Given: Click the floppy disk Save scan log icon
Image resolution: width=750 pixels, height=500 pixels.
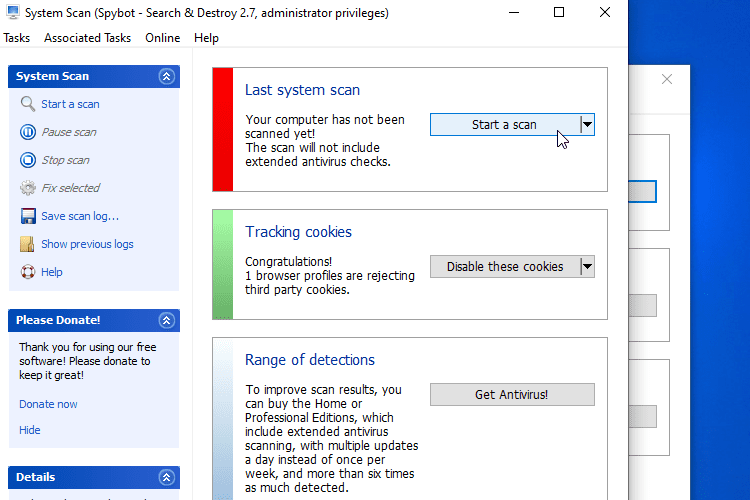Looking at the screenshot, I should click(28, 216).
